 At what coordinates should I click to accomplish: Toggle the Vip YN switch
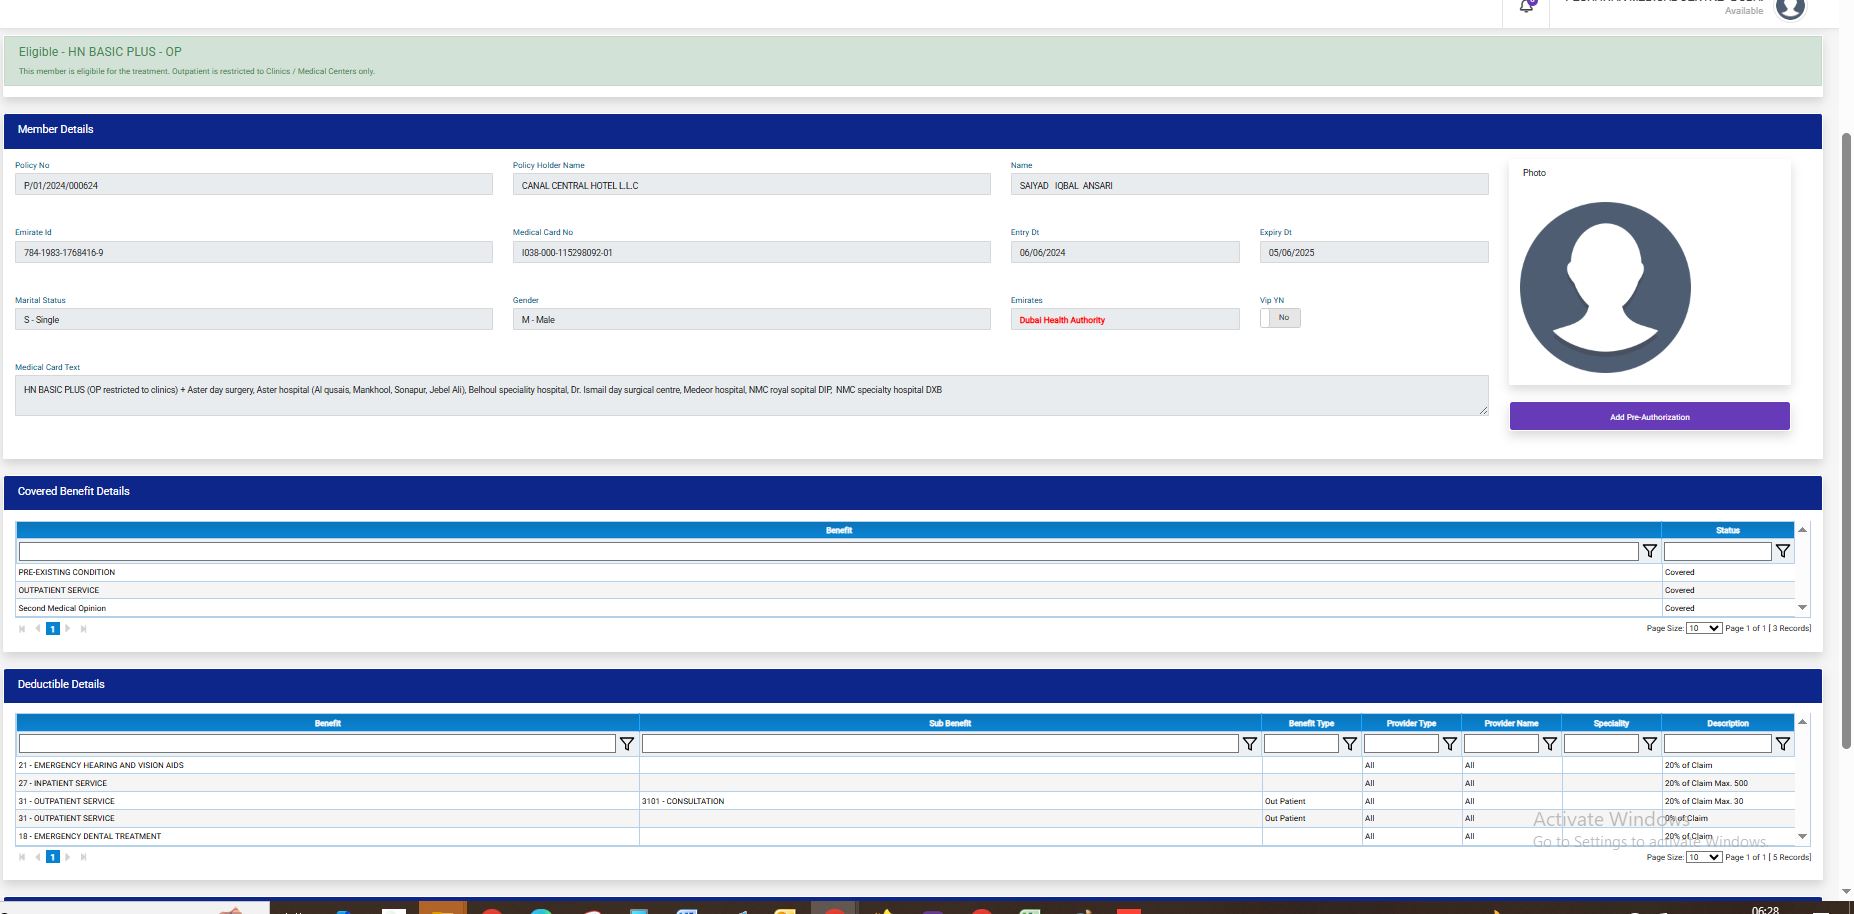(x=1280, y=318)
